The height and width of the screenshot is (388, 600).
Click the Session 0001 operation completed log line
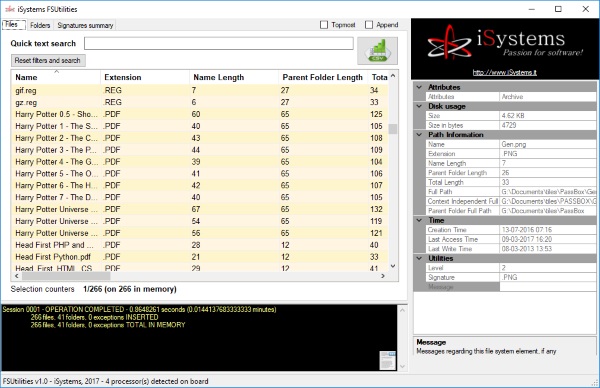(140, 309)
